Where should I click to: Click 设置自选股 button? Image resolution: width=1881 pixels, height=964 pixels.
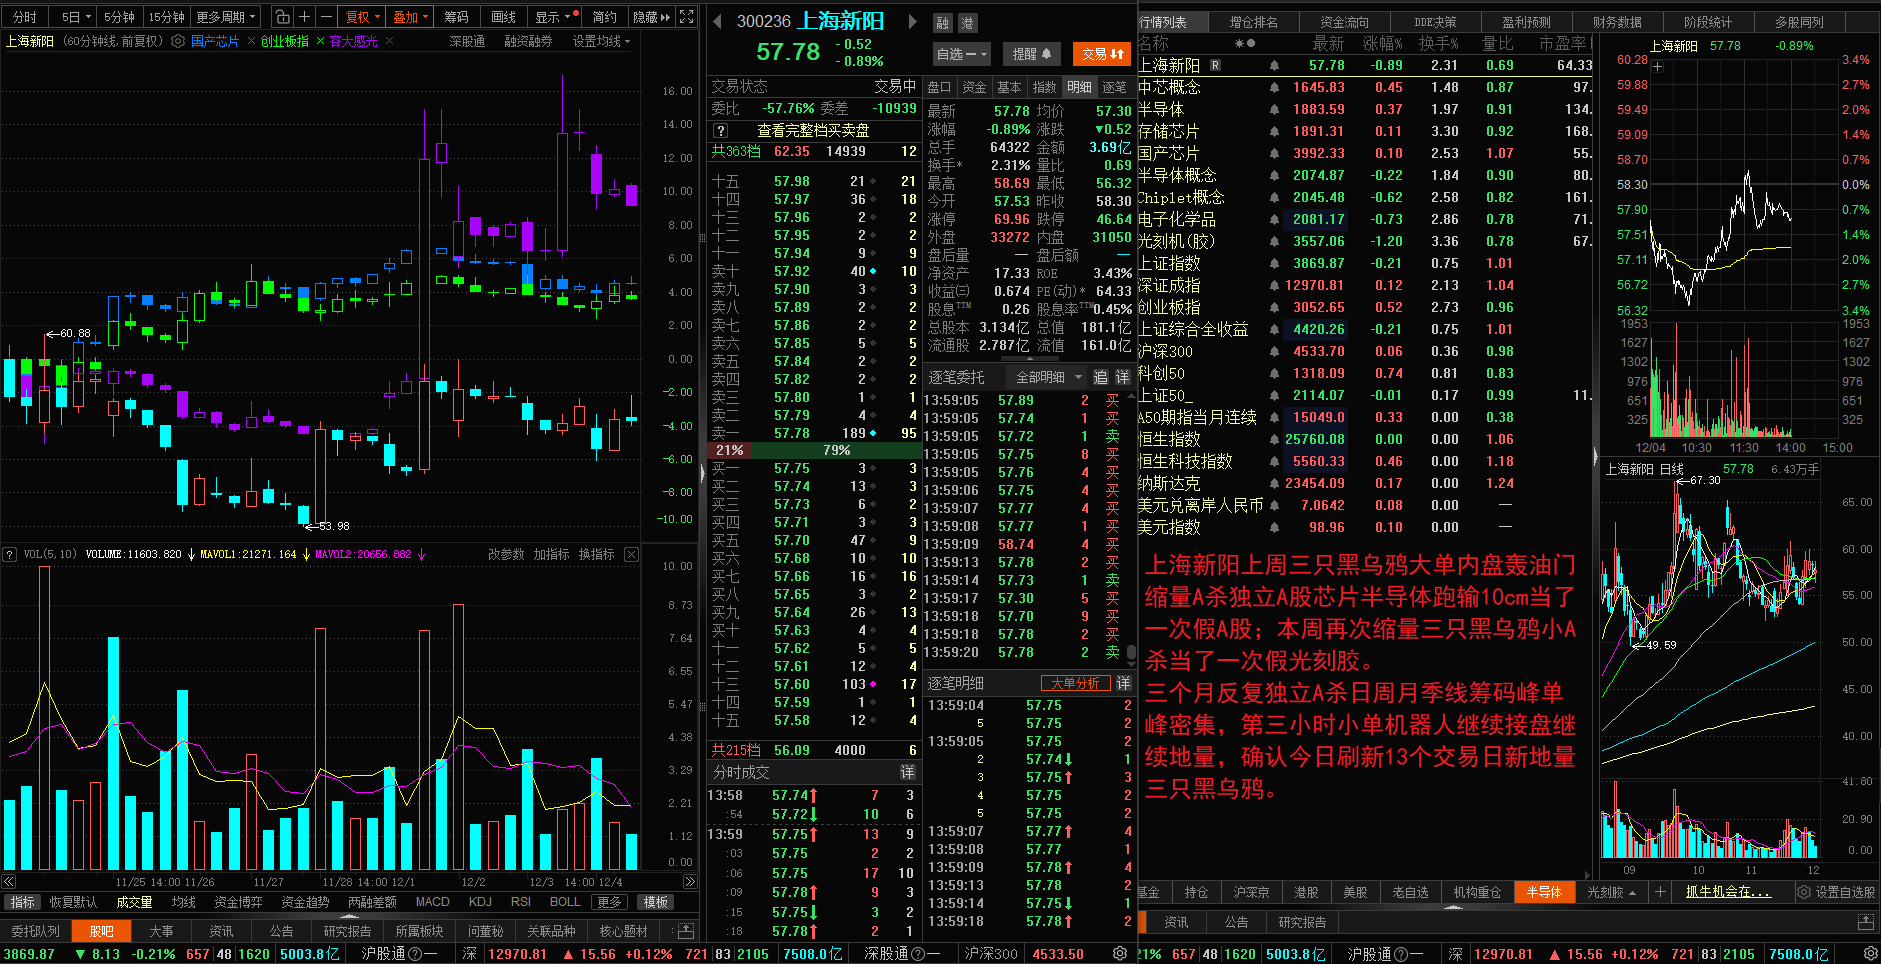[x=1836, y=892]
